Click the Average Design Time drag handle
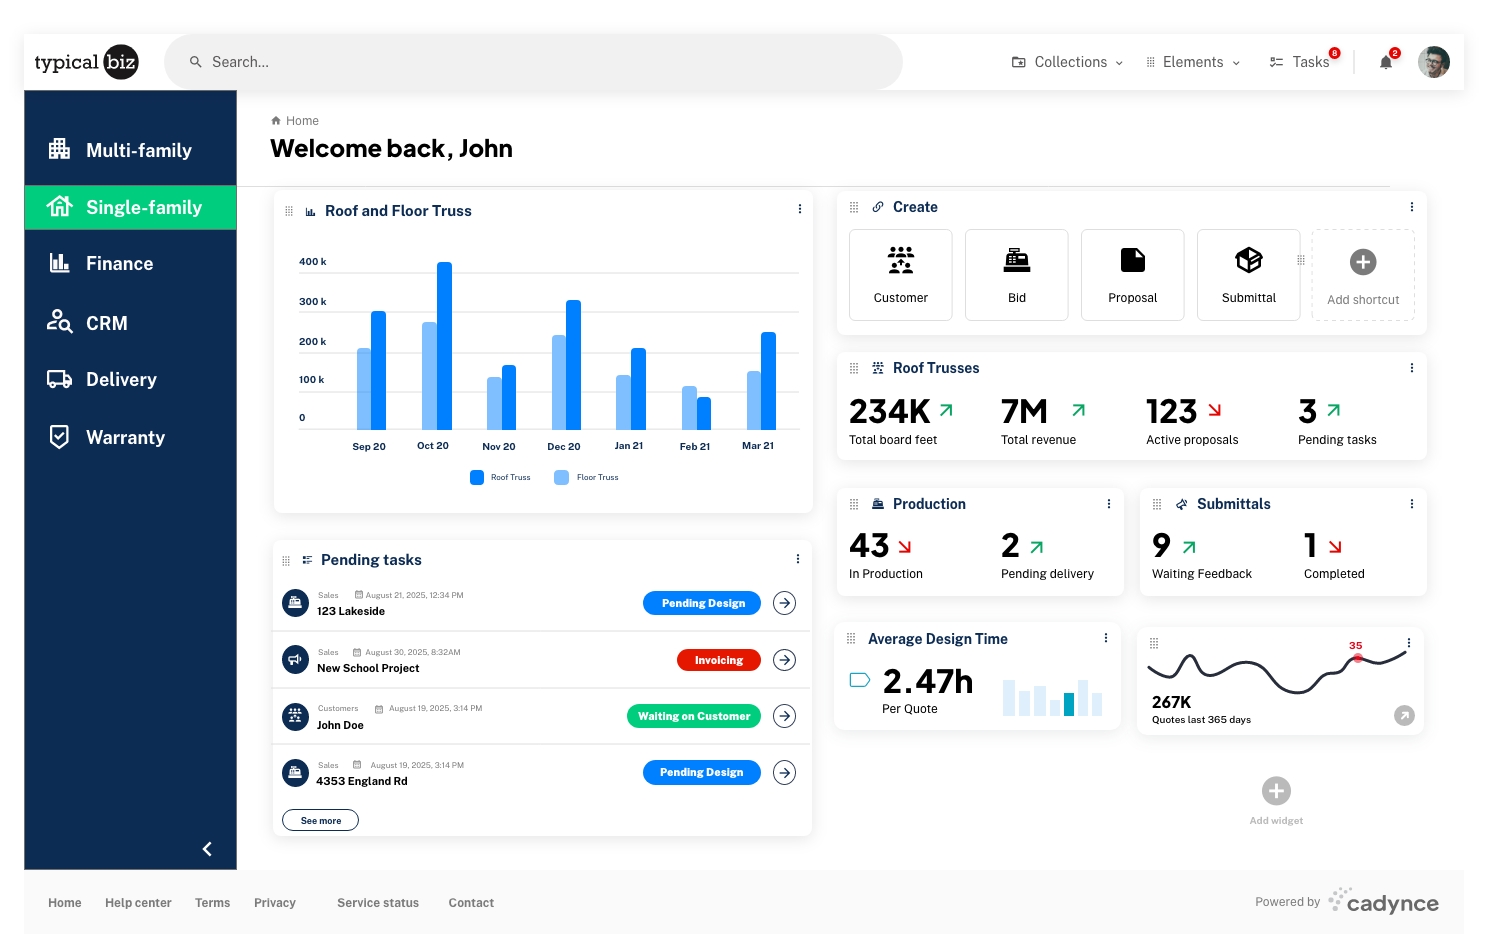 coord(851,639)
